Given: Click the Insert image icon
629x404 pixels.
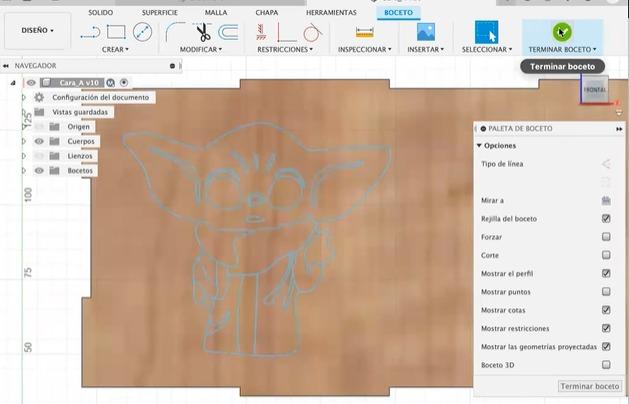Looking at the screenshot, I should click(x=426, y=32).
